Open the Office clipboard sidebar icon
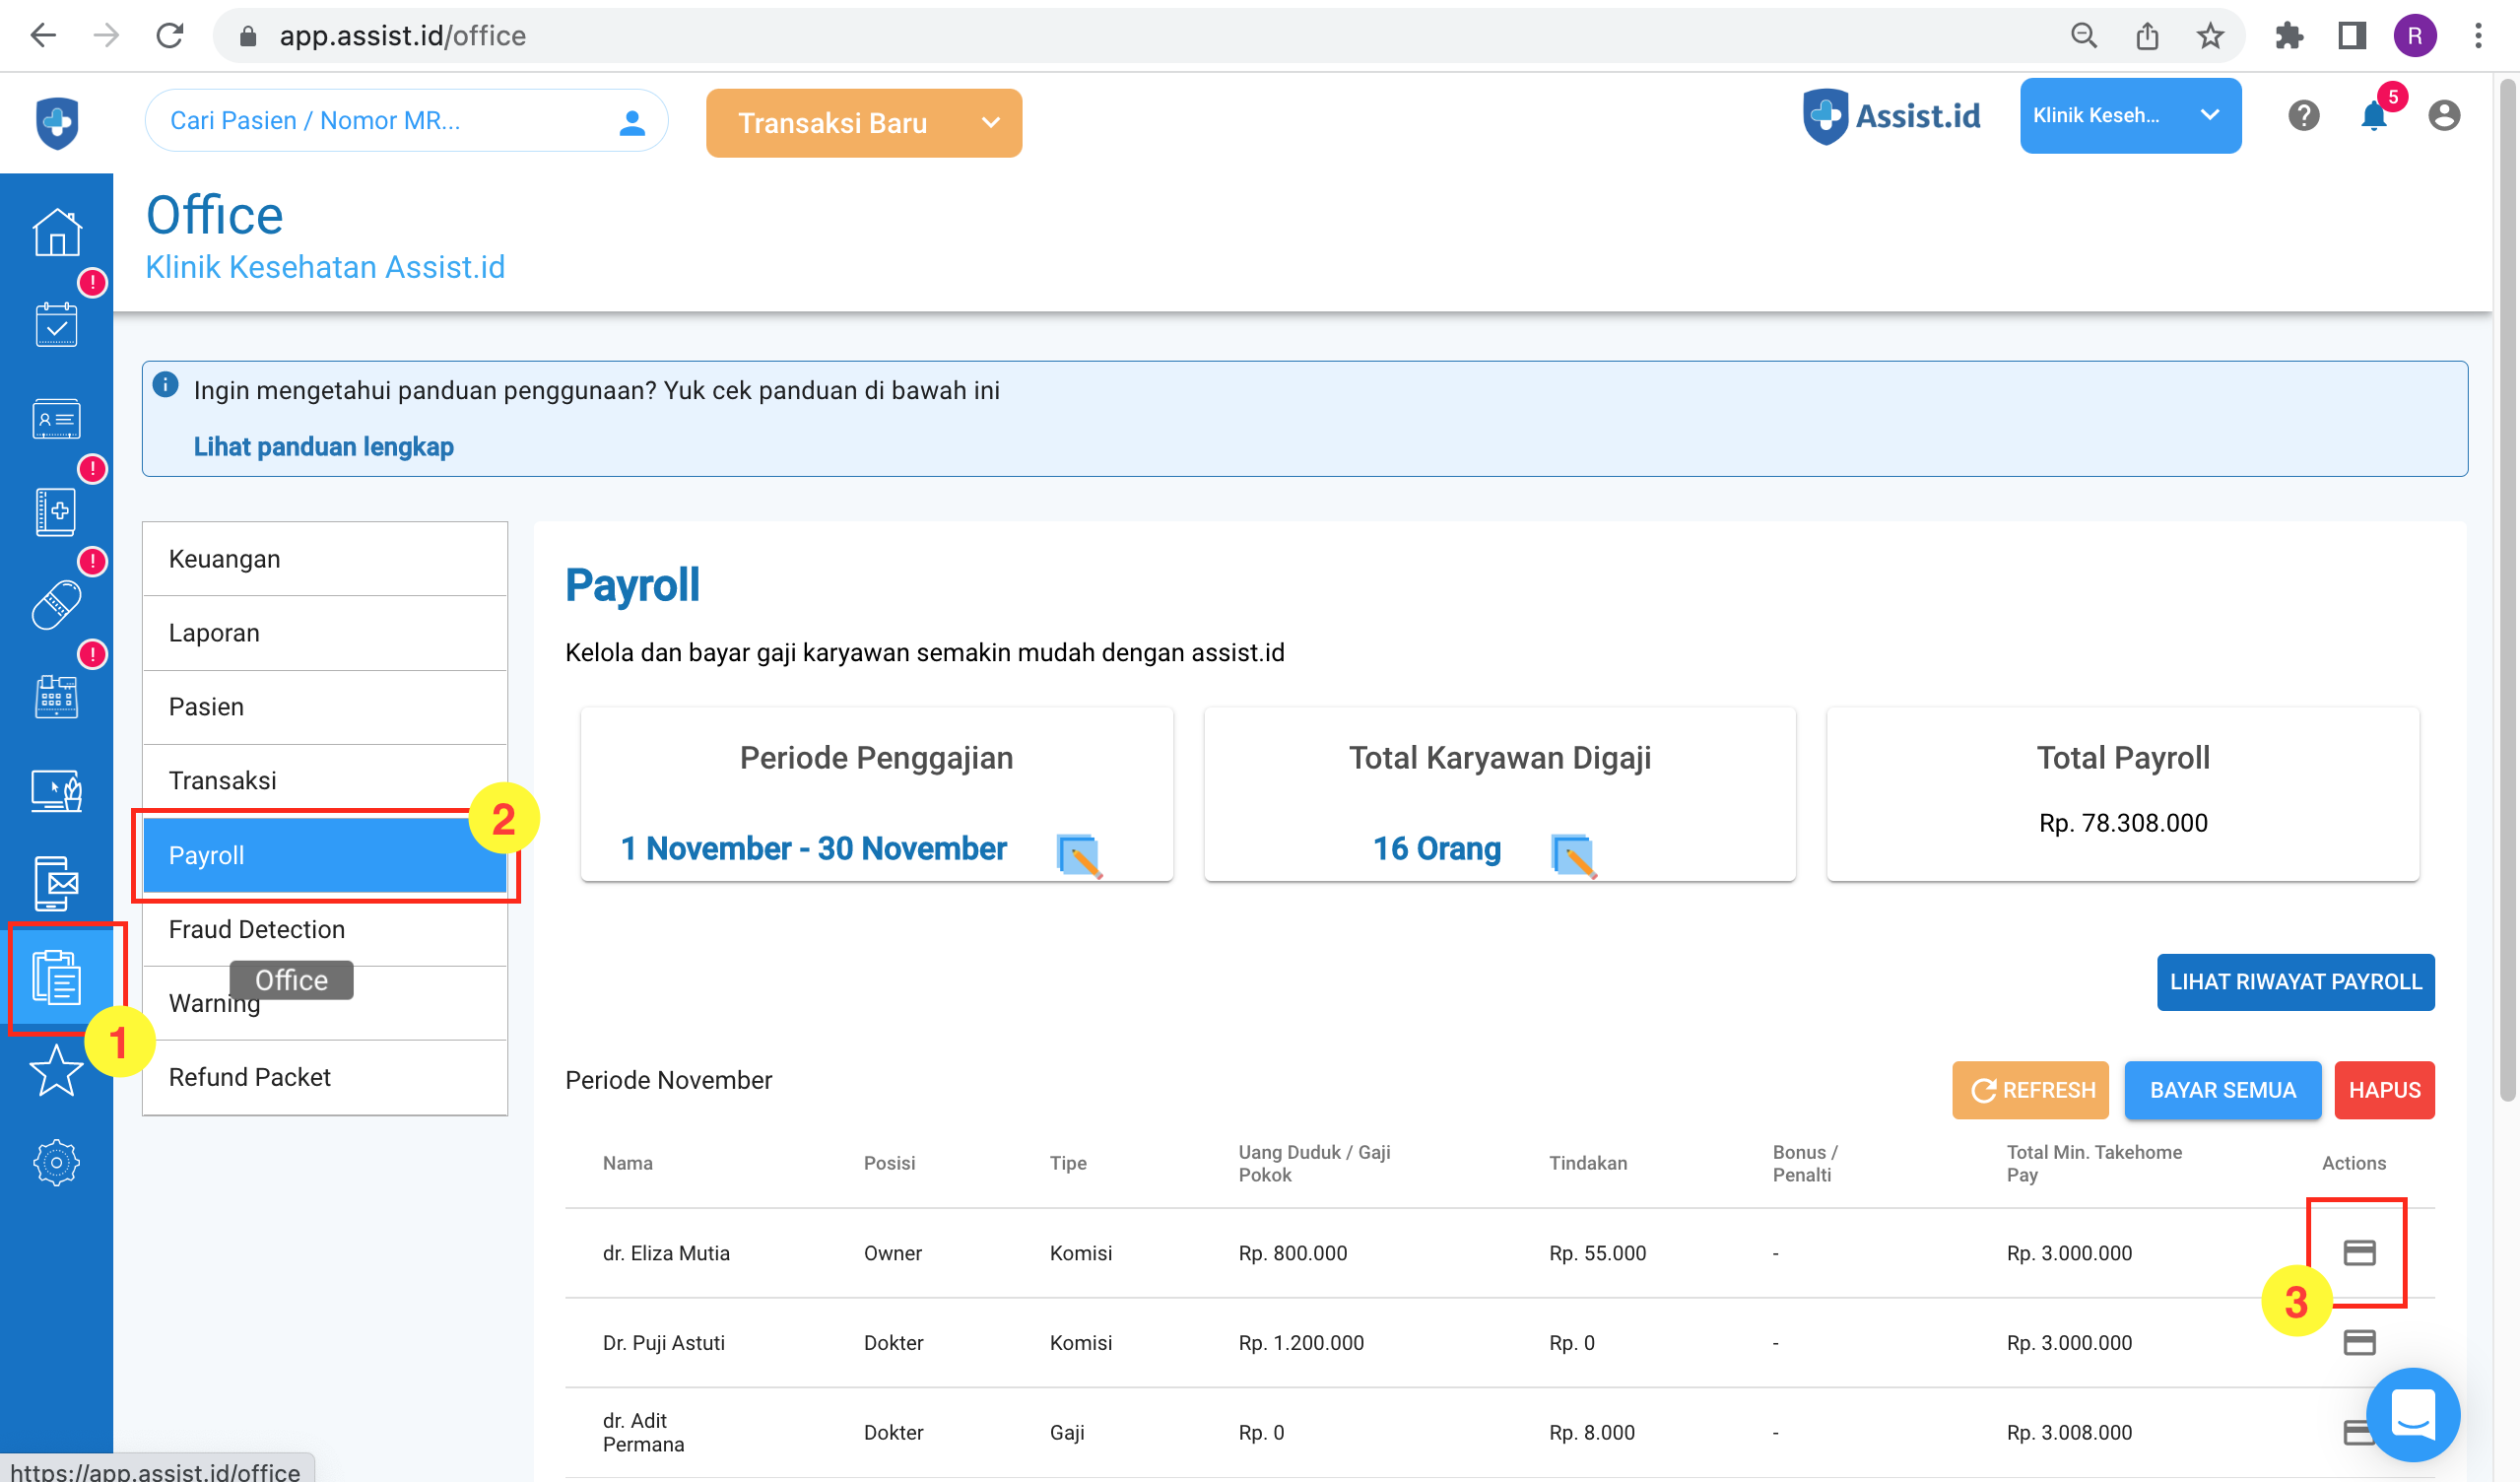Viewport: 2520px width, 1482px height. coord(56,977)
